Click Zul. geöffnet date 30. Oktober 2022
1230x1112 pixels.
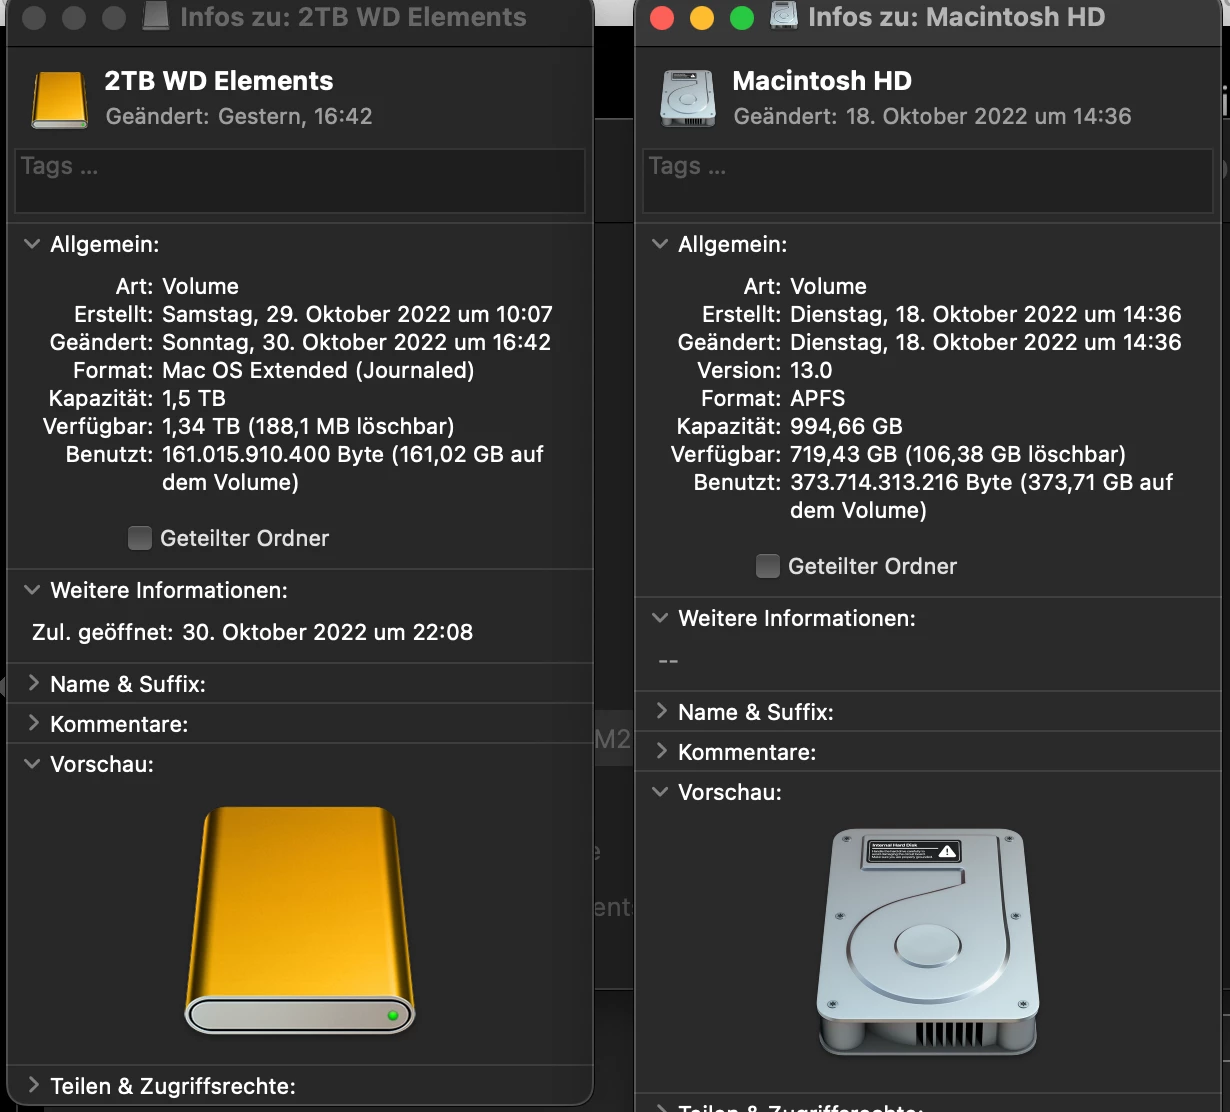pyautogui.click(x=327, y=632)
